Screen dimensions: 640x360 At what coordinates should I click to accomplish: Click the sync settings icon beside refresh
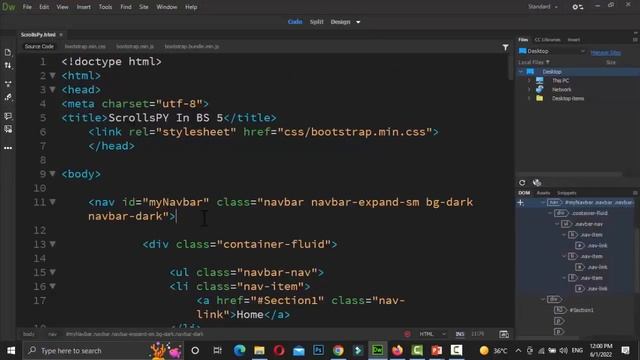coord(537,182)
